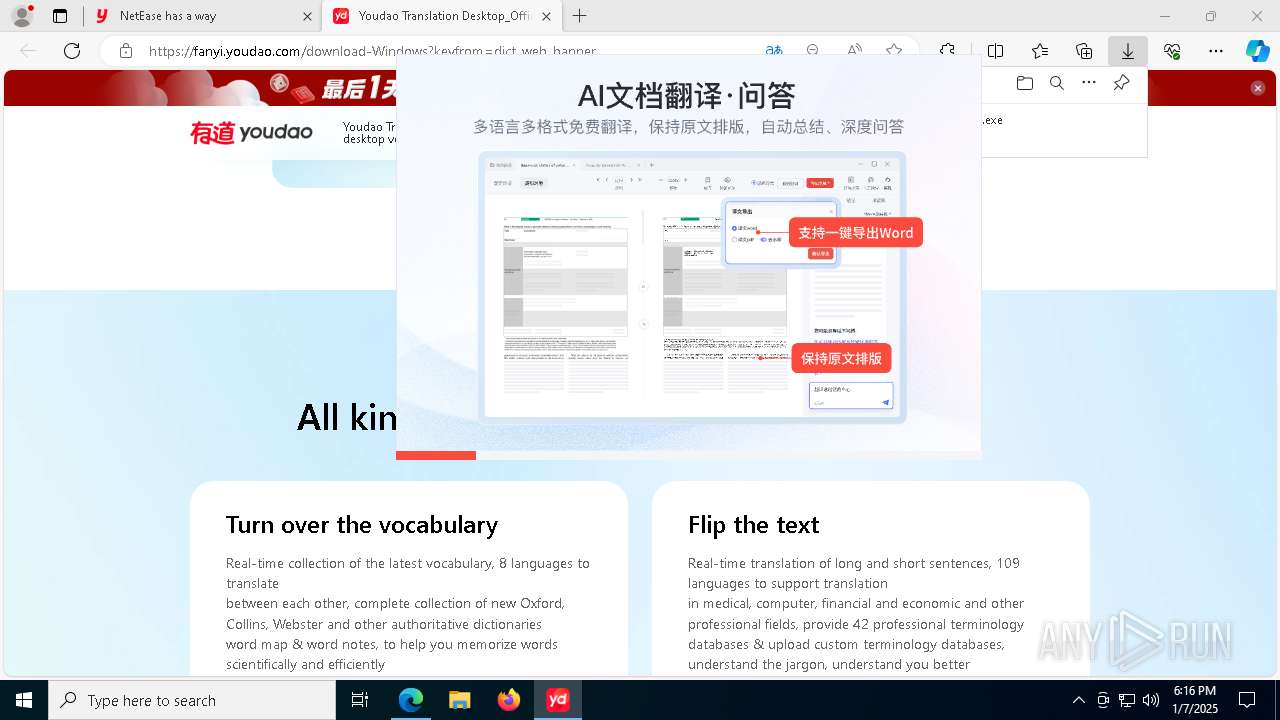Viewport: 1280px width, 720px height.
Task: Open Microsoft Edge from the taskbar
Action: [411, 700]
